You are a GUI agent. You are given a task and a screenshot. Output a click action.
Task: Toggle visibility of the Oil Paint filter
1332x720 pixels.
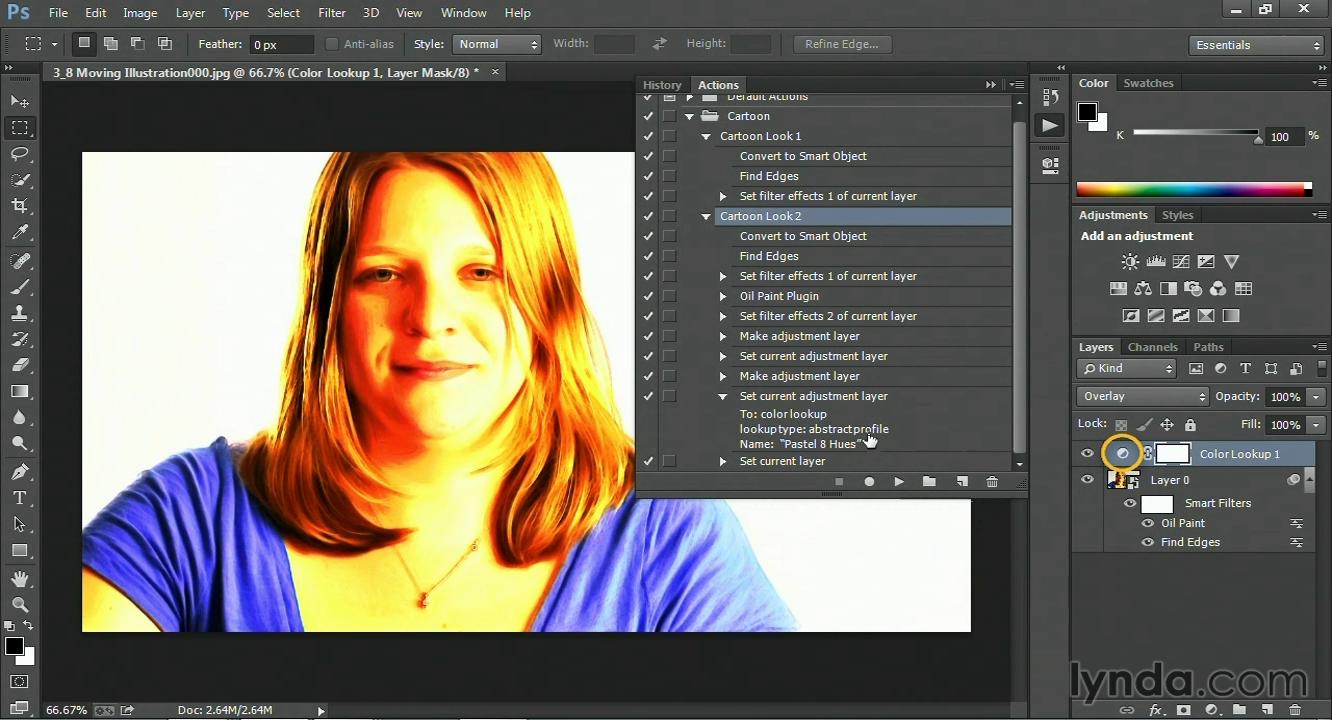click(x=1148, y=523)
